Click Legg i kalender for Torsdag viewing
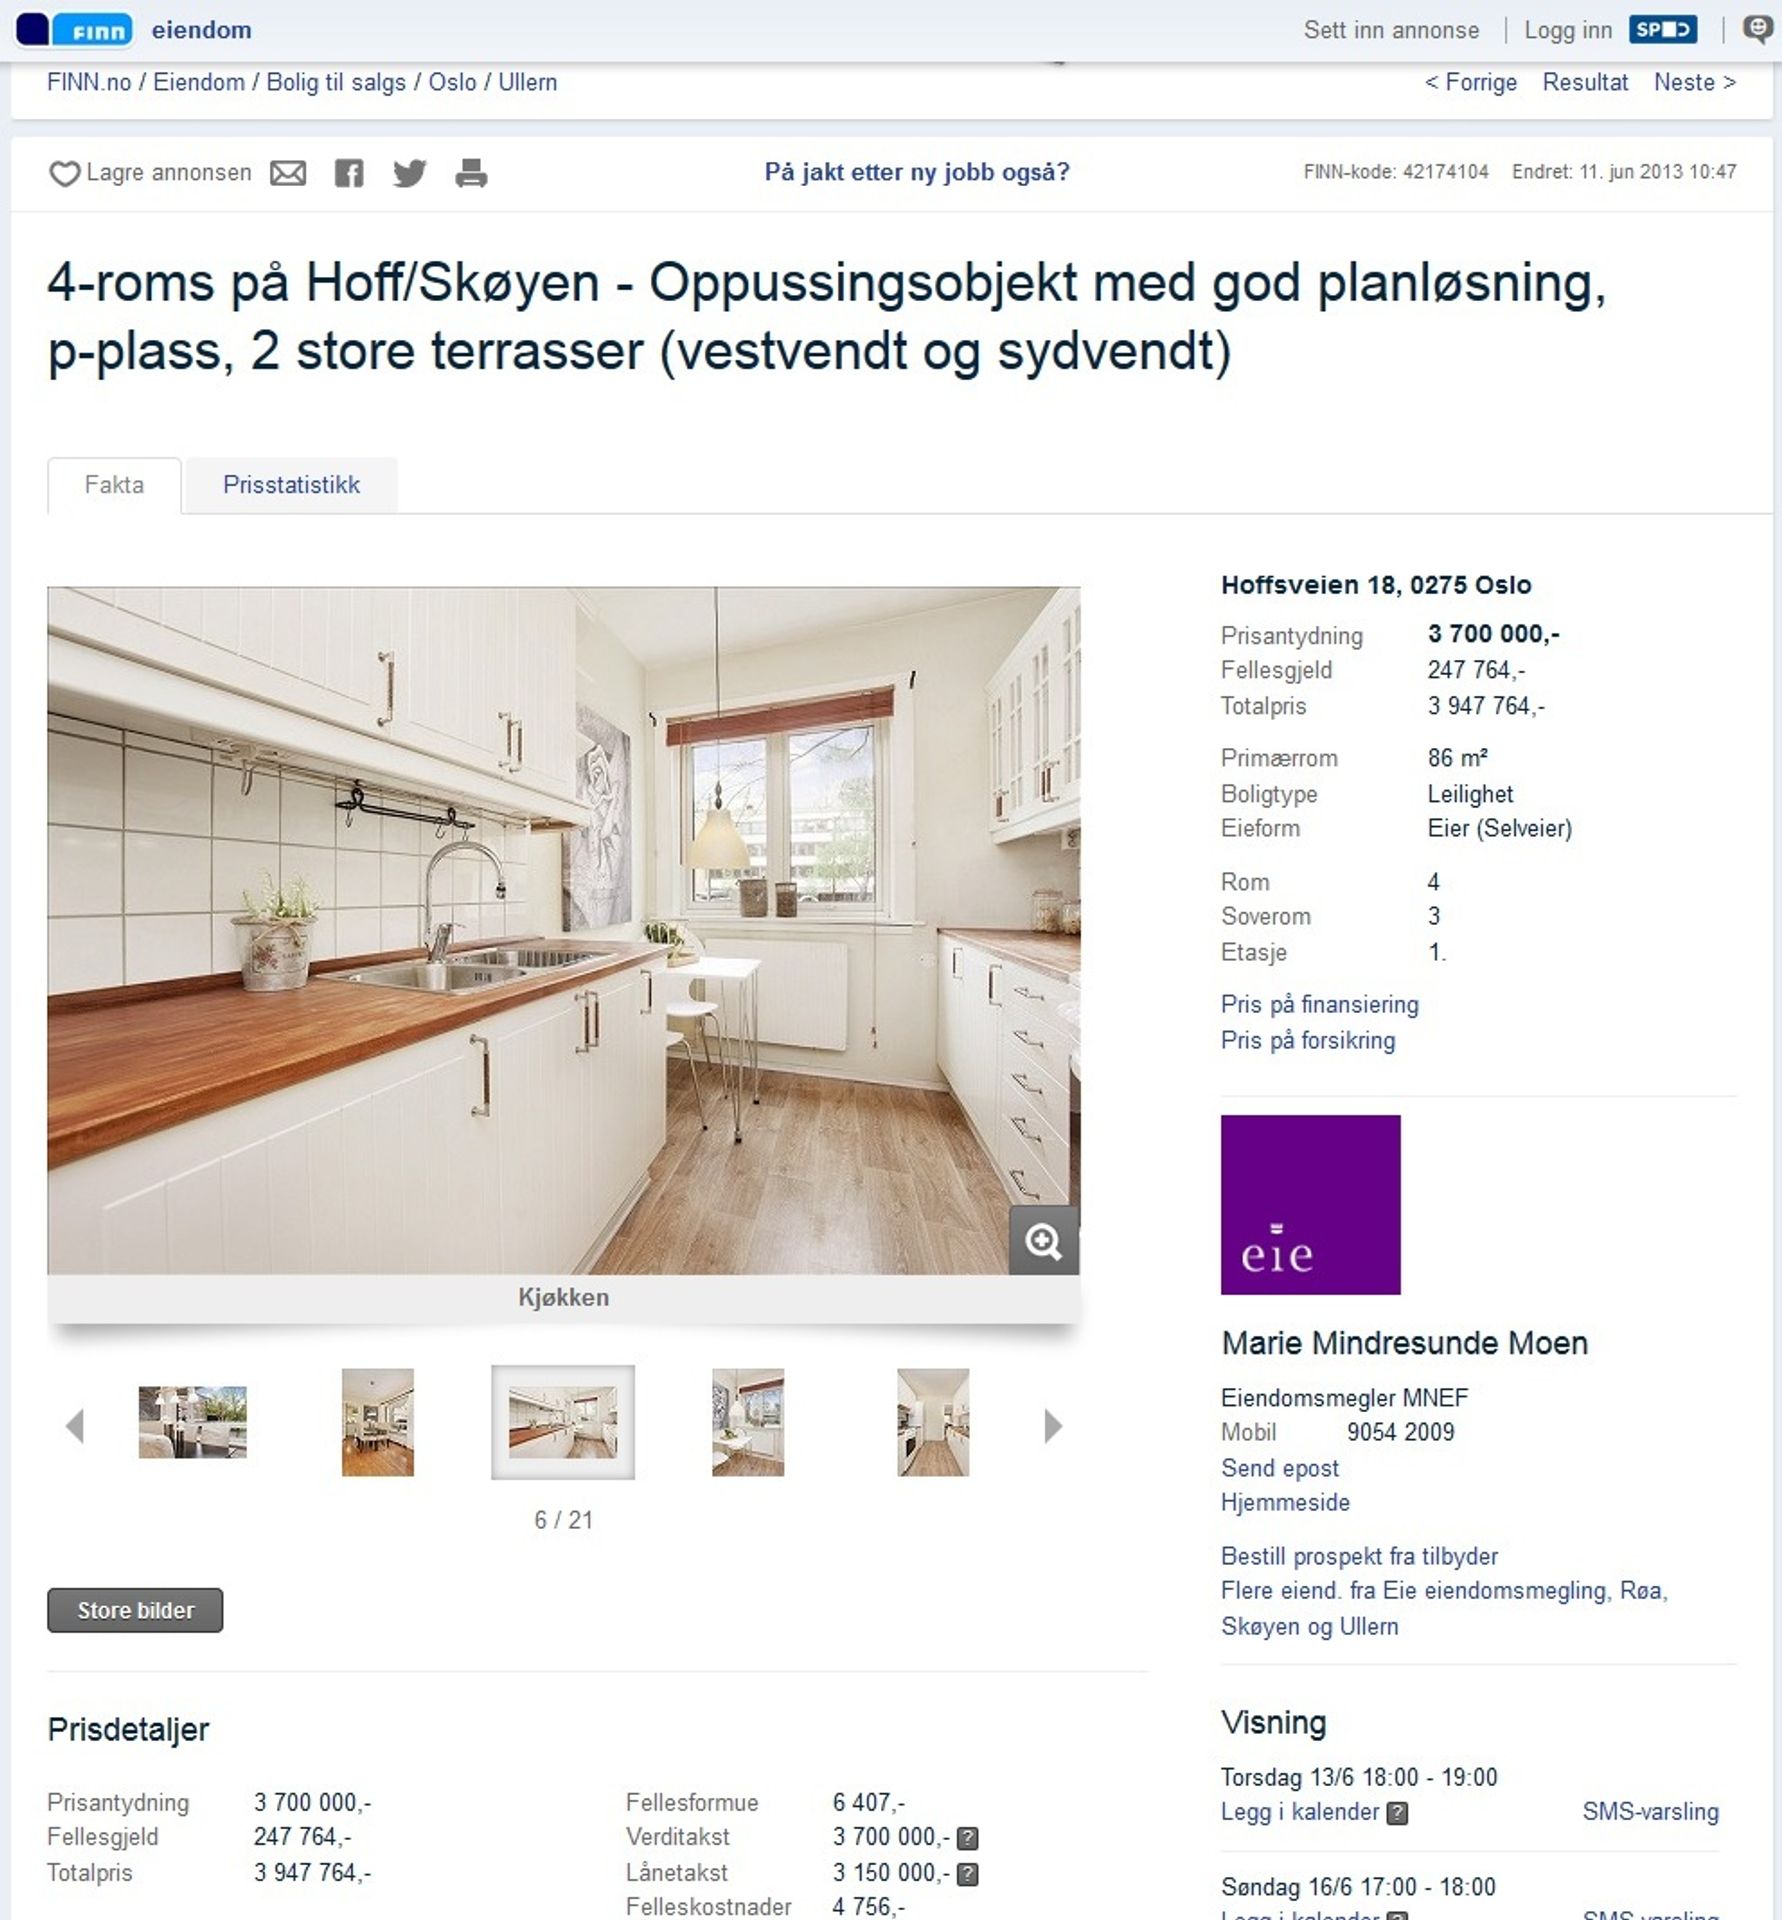Image resolution: width=1782 pixels, height=1920 pixels. click(1299, 1812)
